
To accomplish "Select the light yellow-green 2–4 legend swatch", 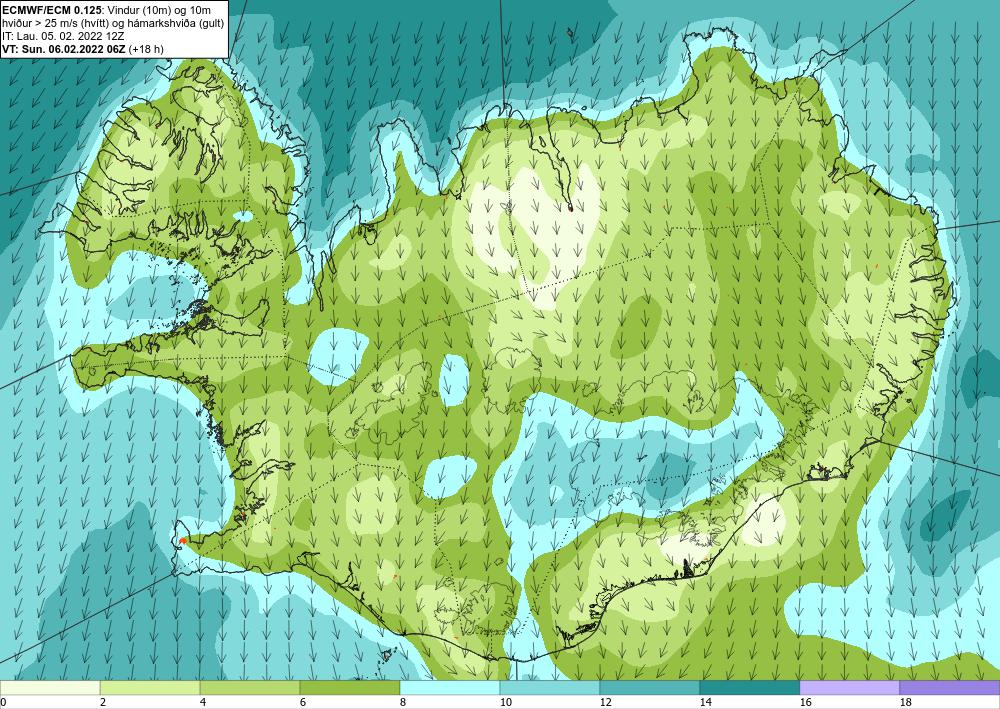I will point(150,687).
